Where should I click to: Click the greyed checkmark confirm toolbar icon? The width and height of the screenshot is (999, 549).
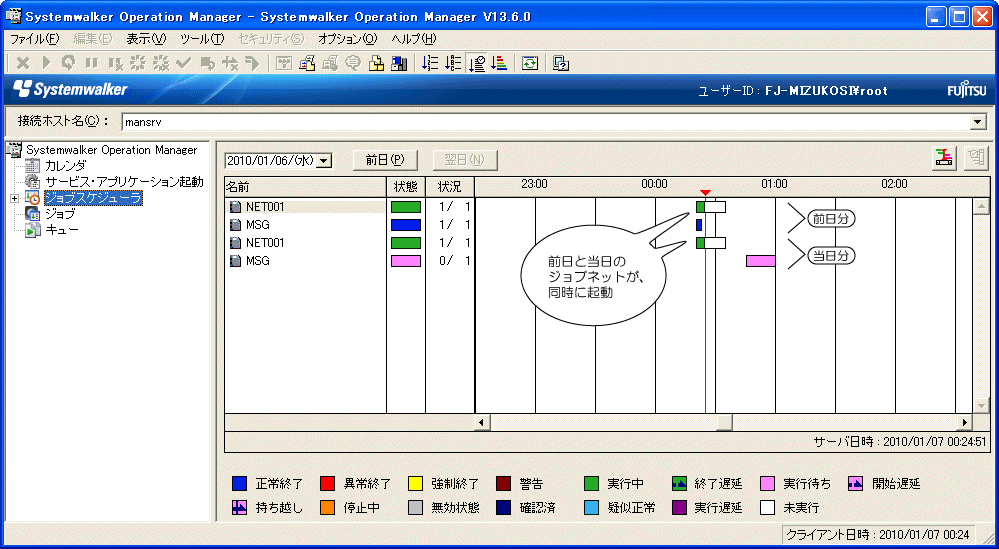click(184, 62)
